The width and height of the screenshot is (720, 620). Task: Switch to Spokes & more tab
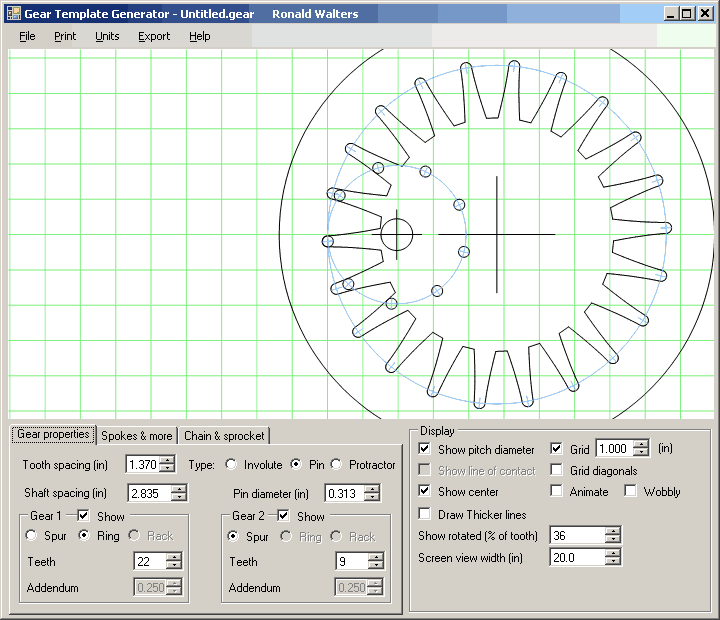tap(137, 436)
